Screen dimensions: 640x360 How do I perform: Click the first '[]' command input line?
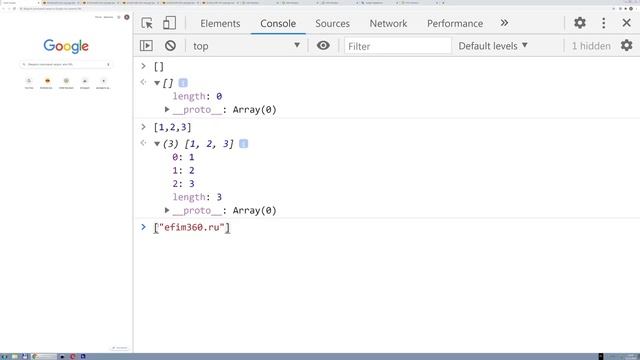click(x=159, y=67)
